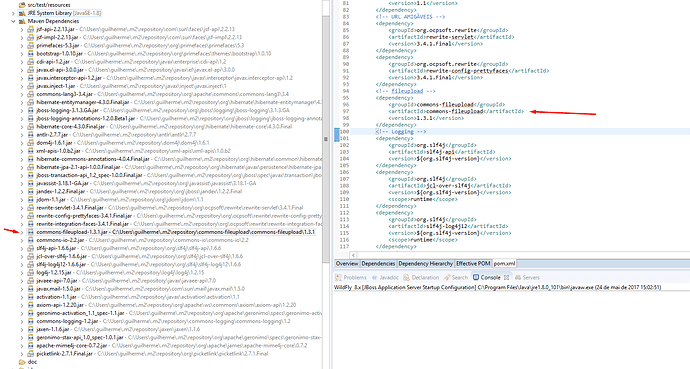Click the editor horizontal scrollbar left arrow

[353, 255]
